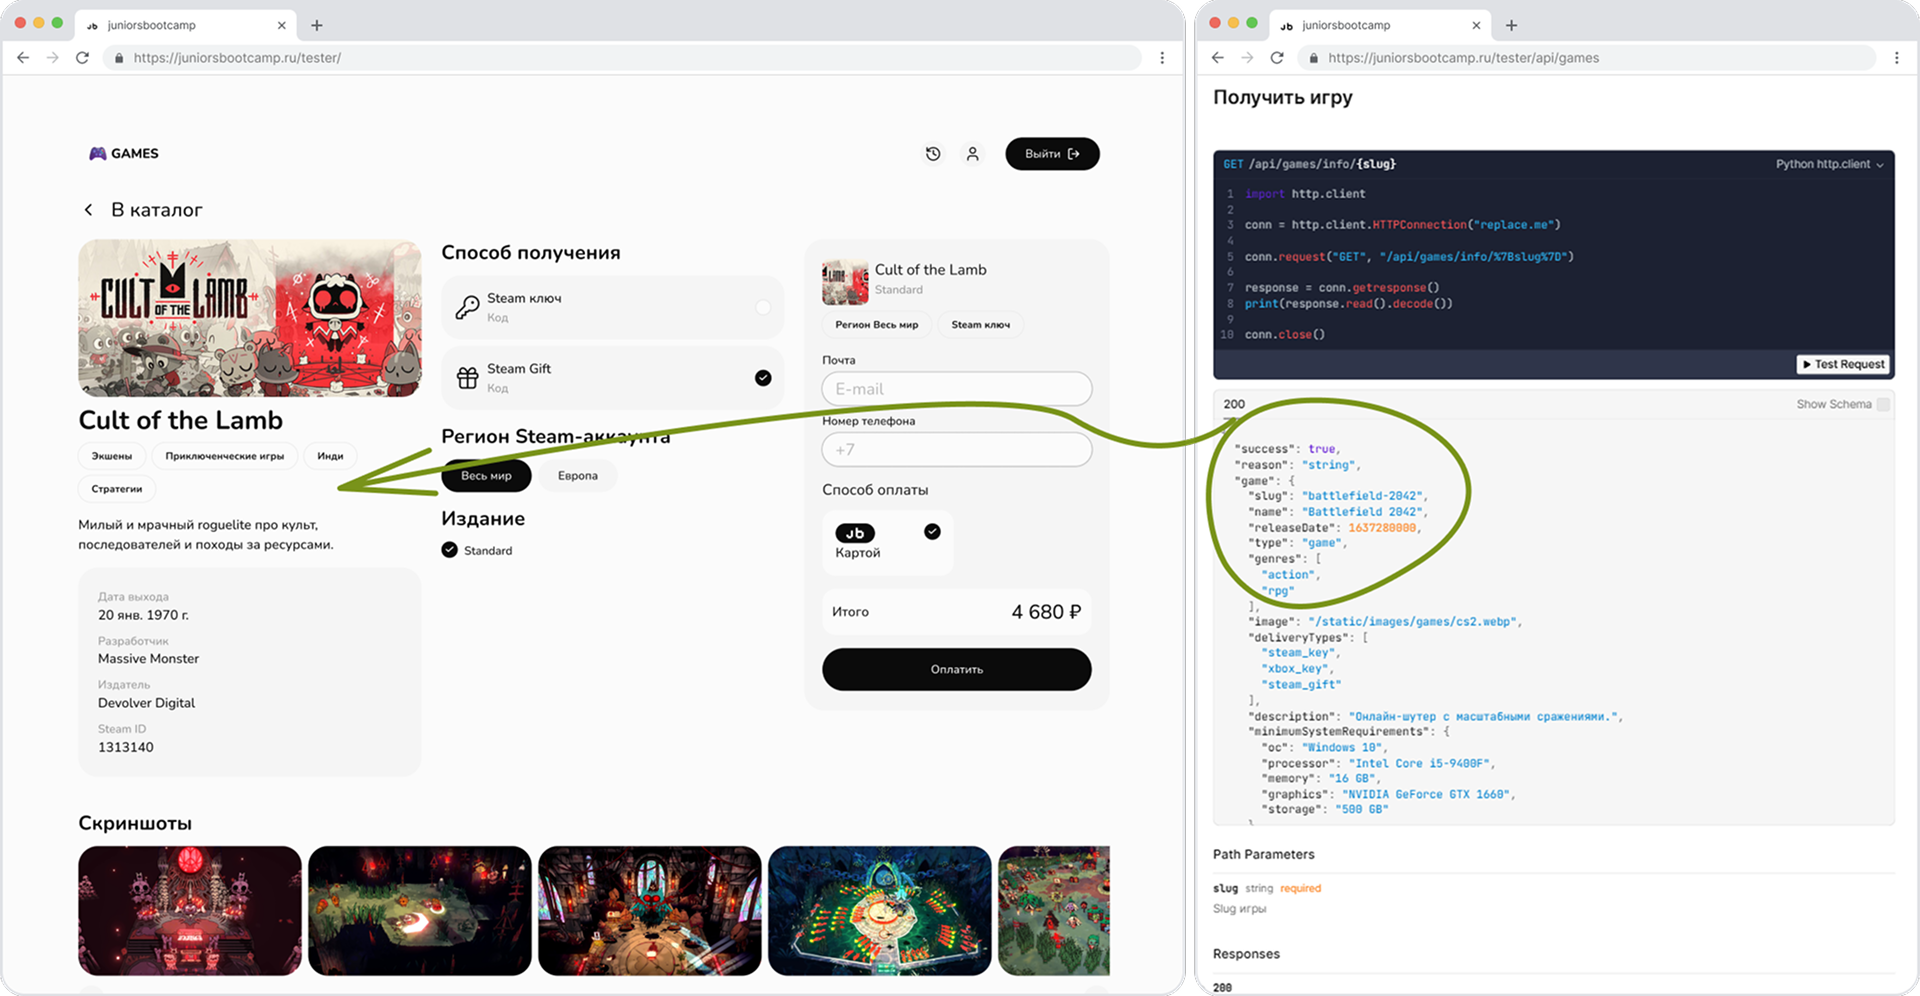1920x996 pixels.
Task: Reload the right API docs page
Action: coord(1277,58)
